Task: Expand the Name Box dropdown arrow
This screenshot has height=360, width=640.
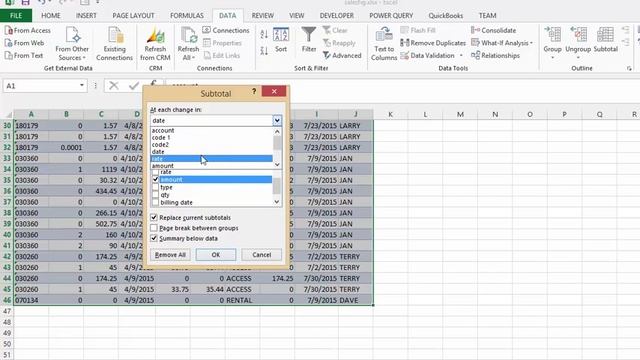Action: pos(82,86)
